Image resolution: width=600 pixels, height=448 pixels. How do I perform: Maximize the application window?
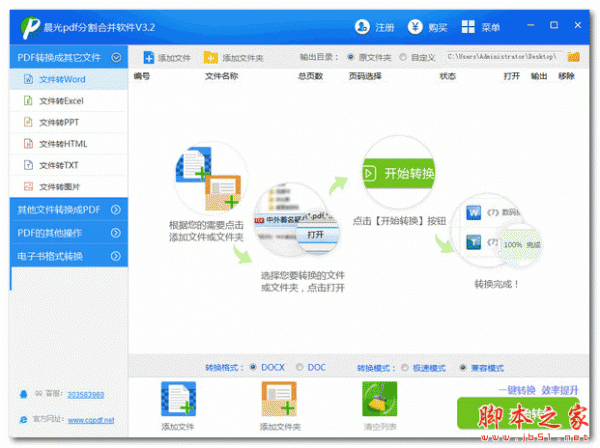[x=554, y=25]
